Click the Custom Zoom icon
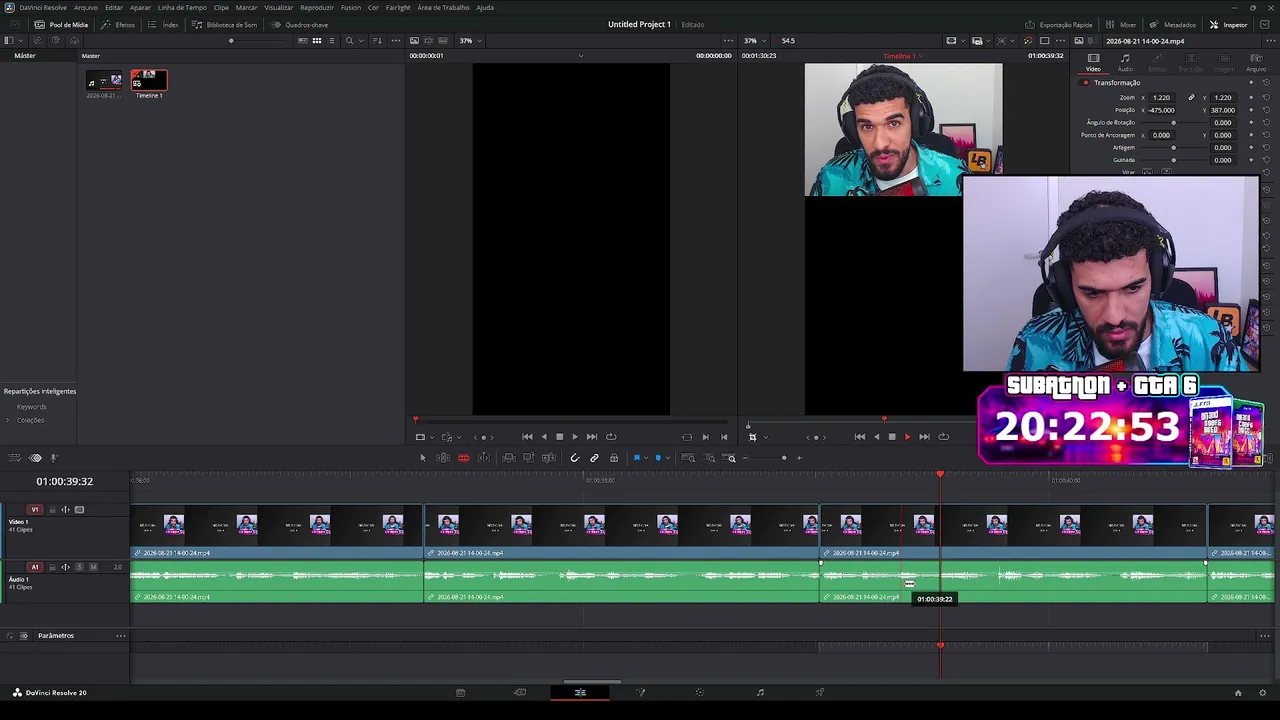This screenshot has width=1280, height=720. [x=731, y=458]
